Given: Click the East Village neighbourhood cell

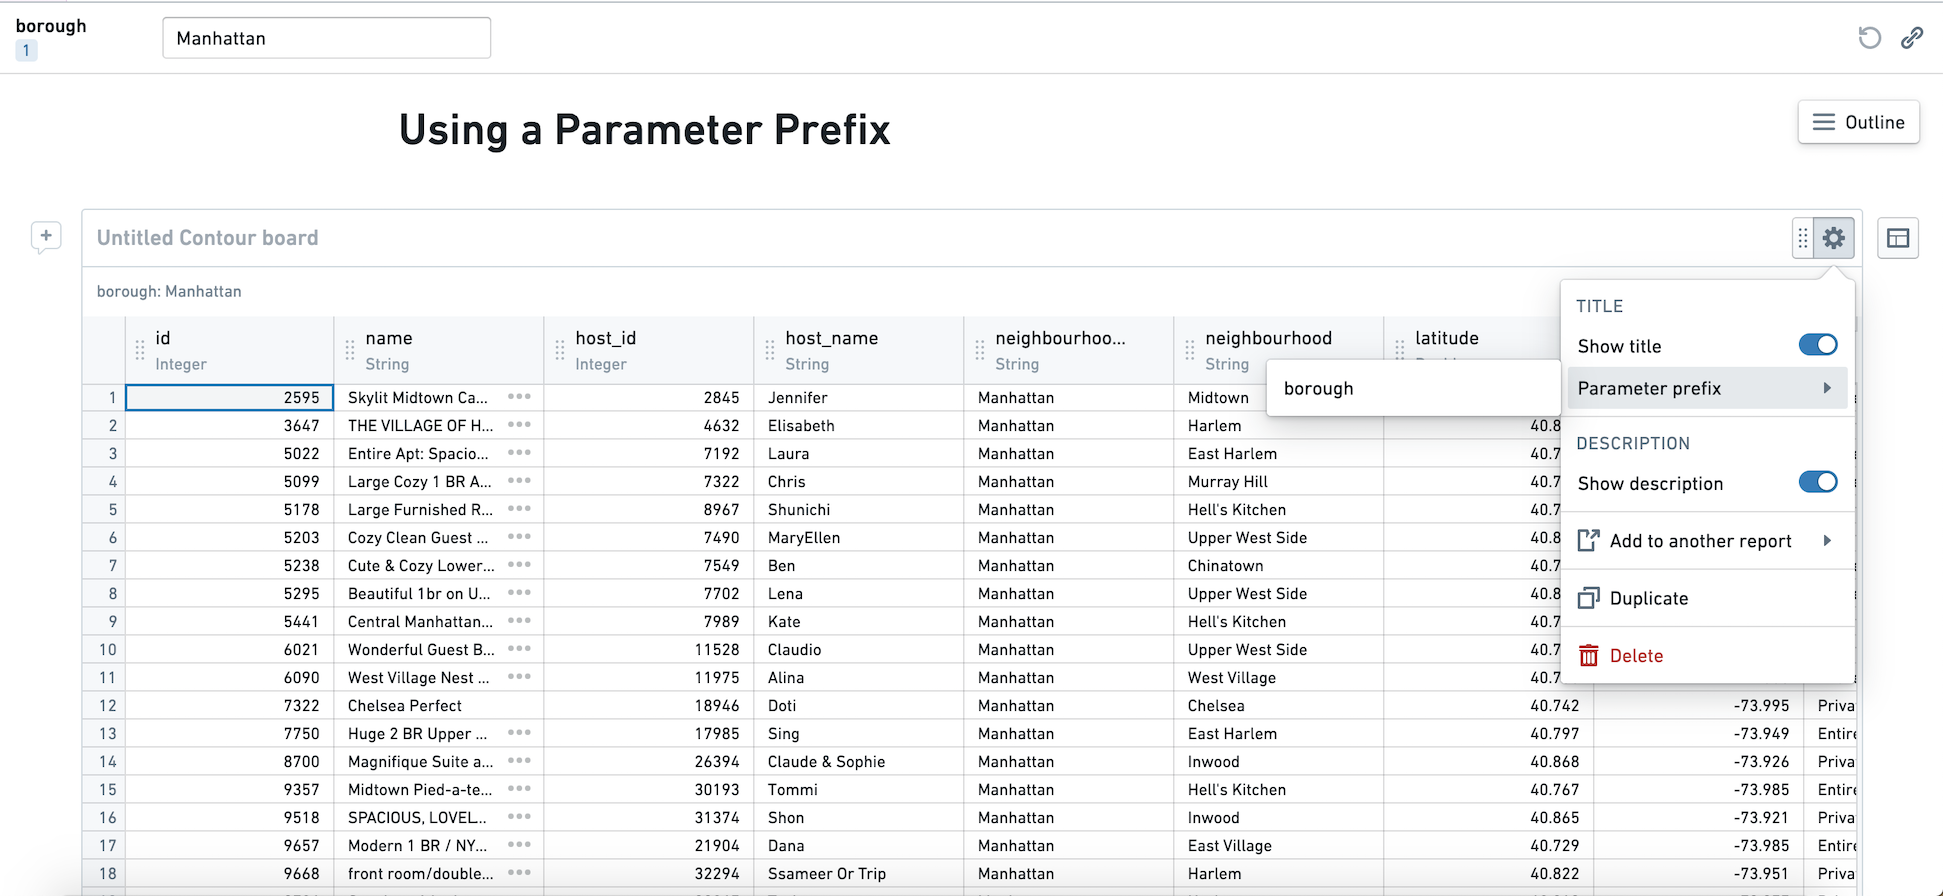Looking at the screenshot, I should (x=1278, y=845).
